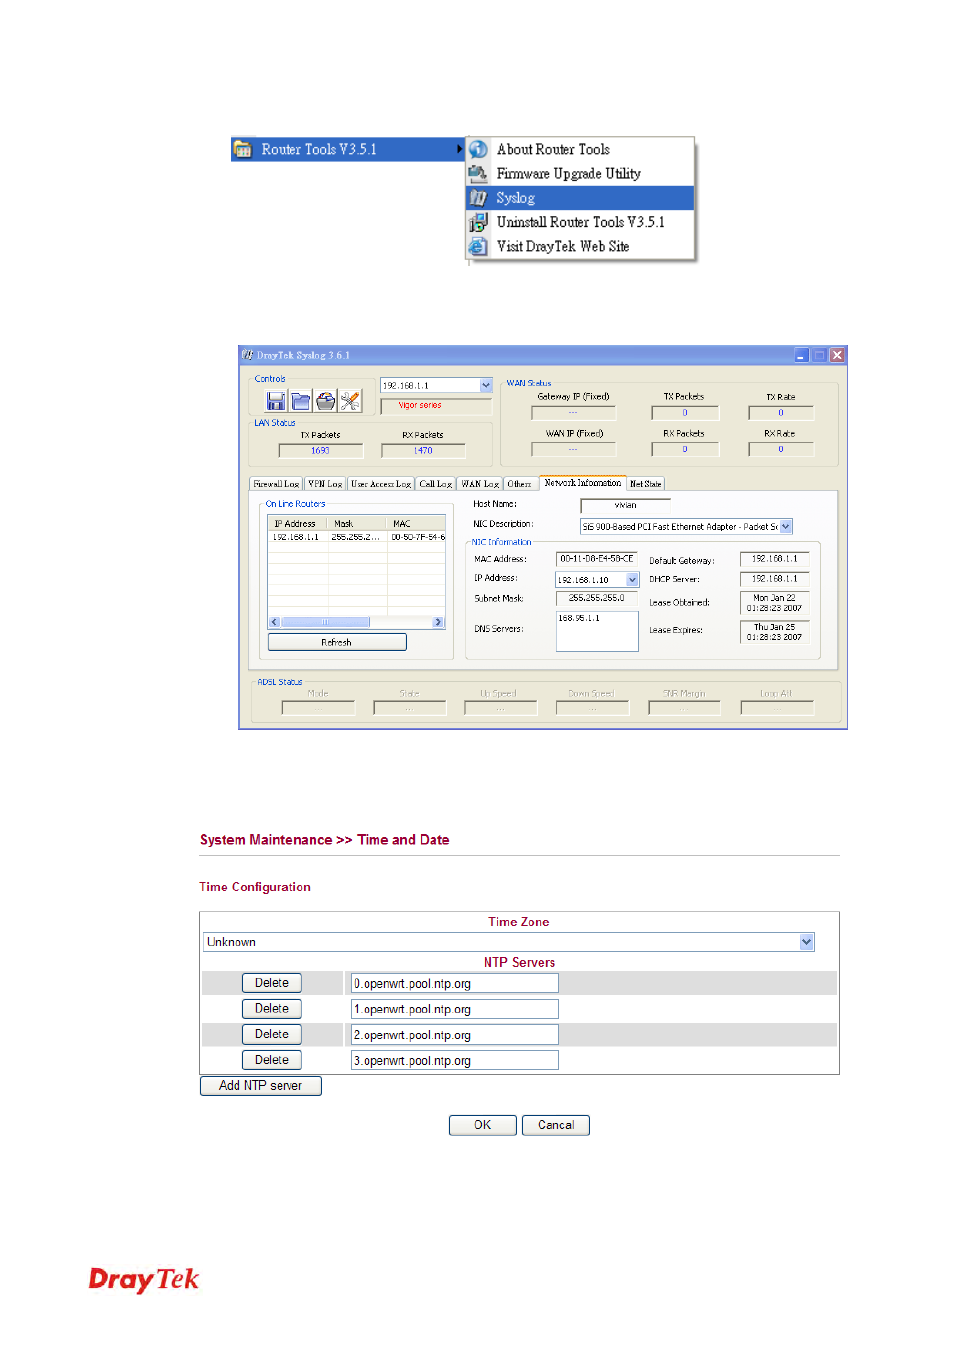Open the IP Address 192.168.1.10 dropdown

[632, 580]
